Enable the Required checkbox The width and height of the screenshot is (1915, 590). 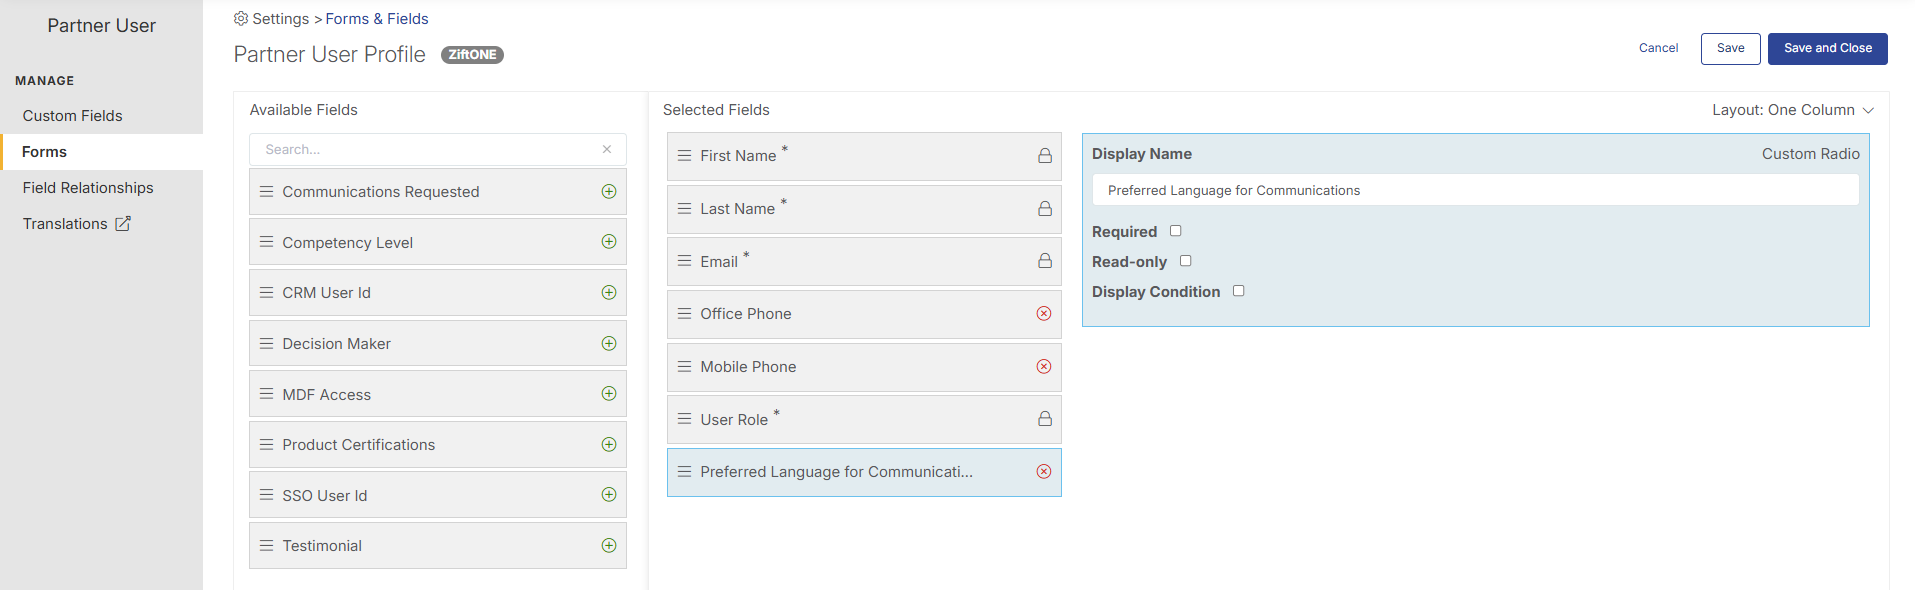[1176, 231]
